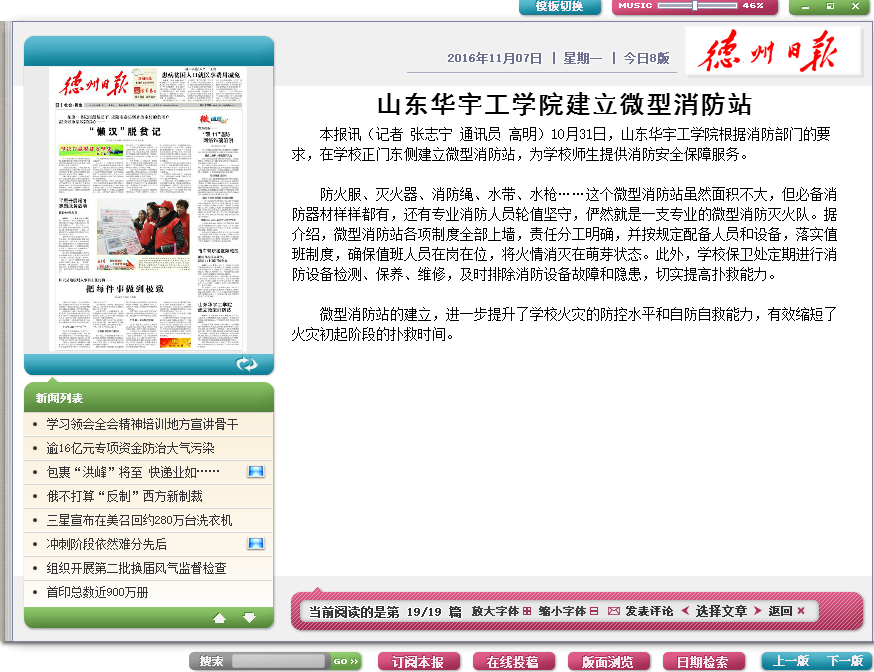Go to next article using right arrow

pos(758,610)
